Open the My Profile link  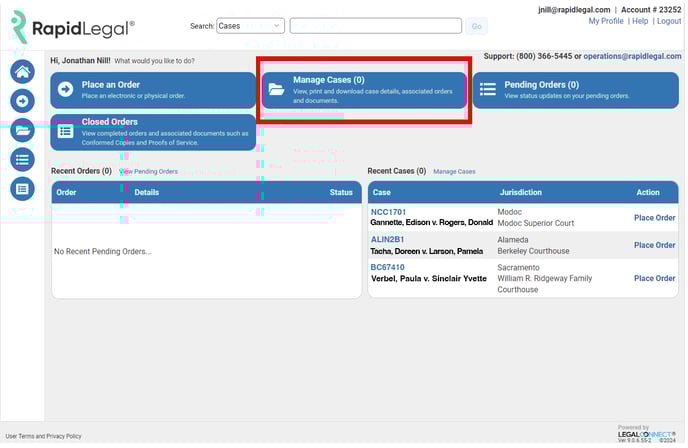coord(606,21)
